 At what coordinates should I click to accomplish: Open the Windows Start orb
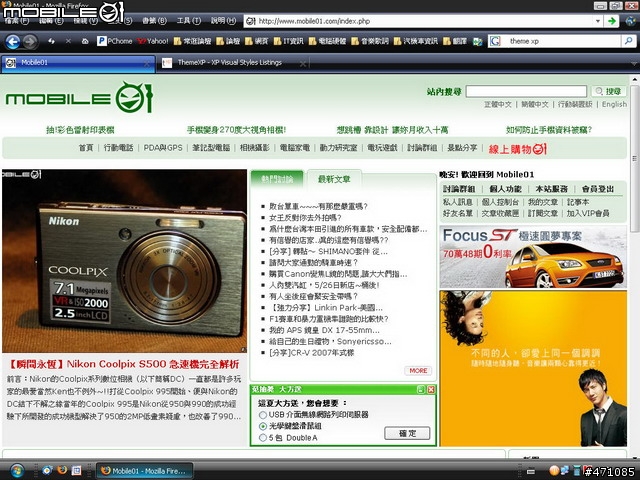(x=17, y=471)
